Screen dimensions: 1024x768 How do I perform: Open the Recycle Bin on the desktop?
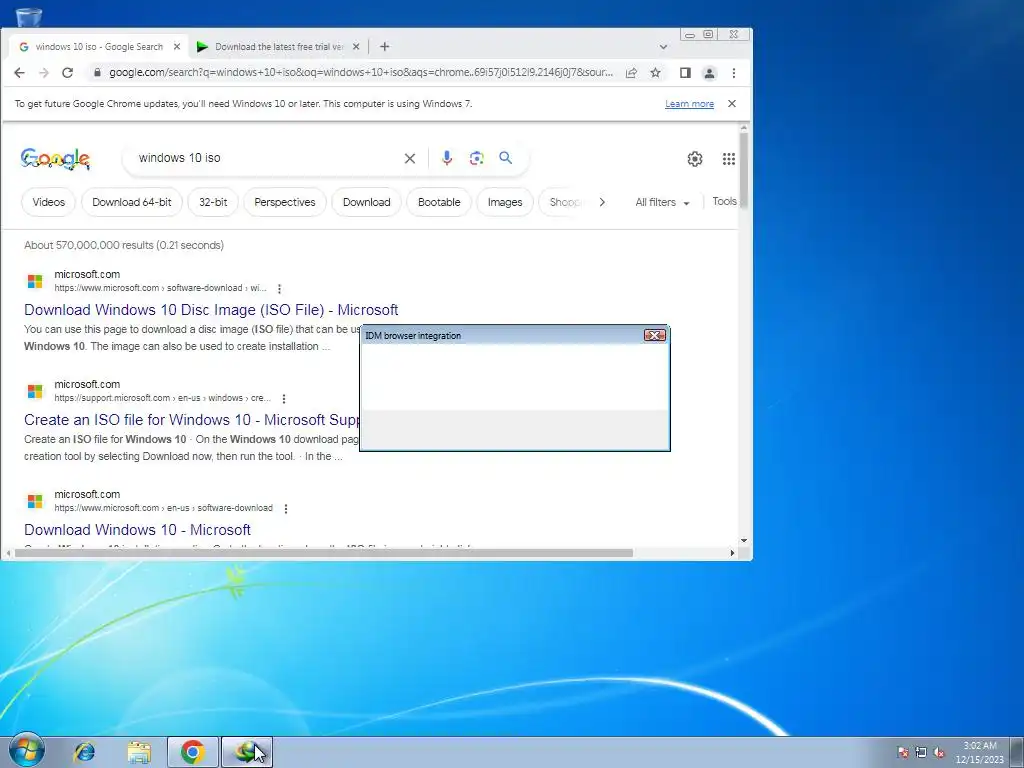[x=28, y=16]
